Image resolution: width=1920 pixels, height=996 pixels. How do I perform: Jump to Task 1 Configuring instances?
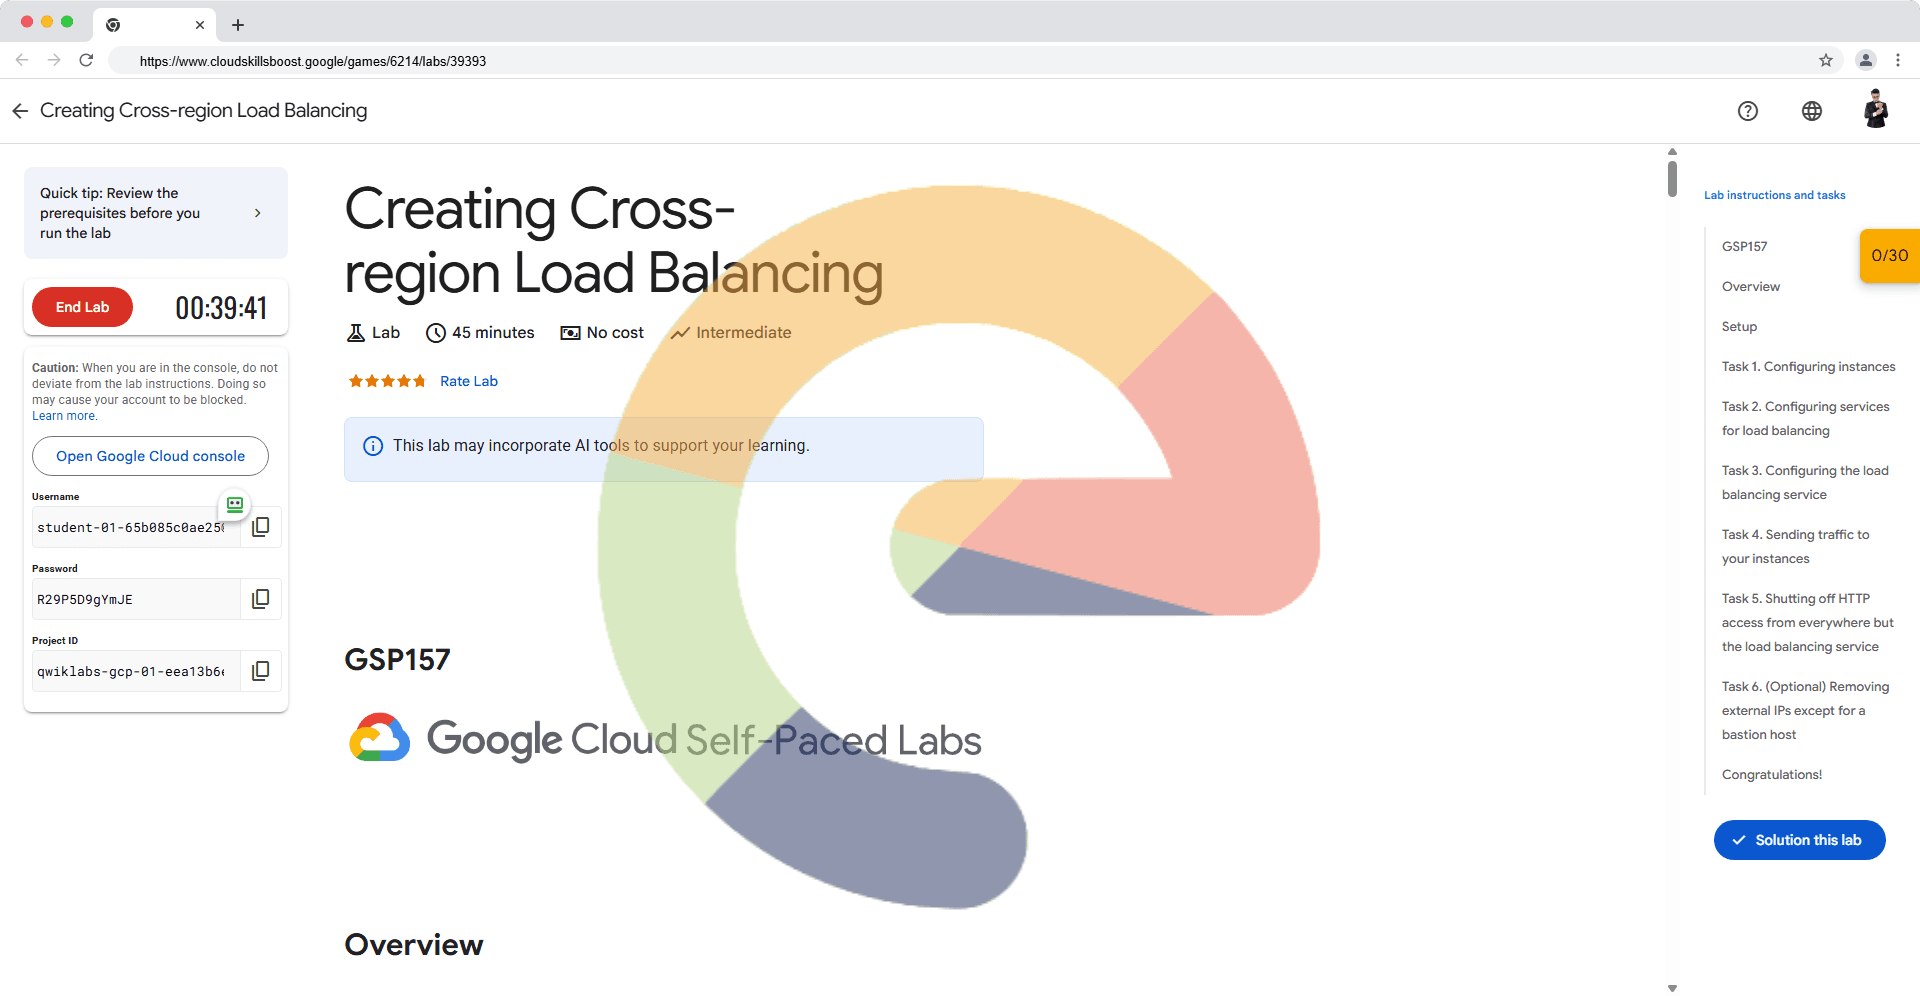1807,367
